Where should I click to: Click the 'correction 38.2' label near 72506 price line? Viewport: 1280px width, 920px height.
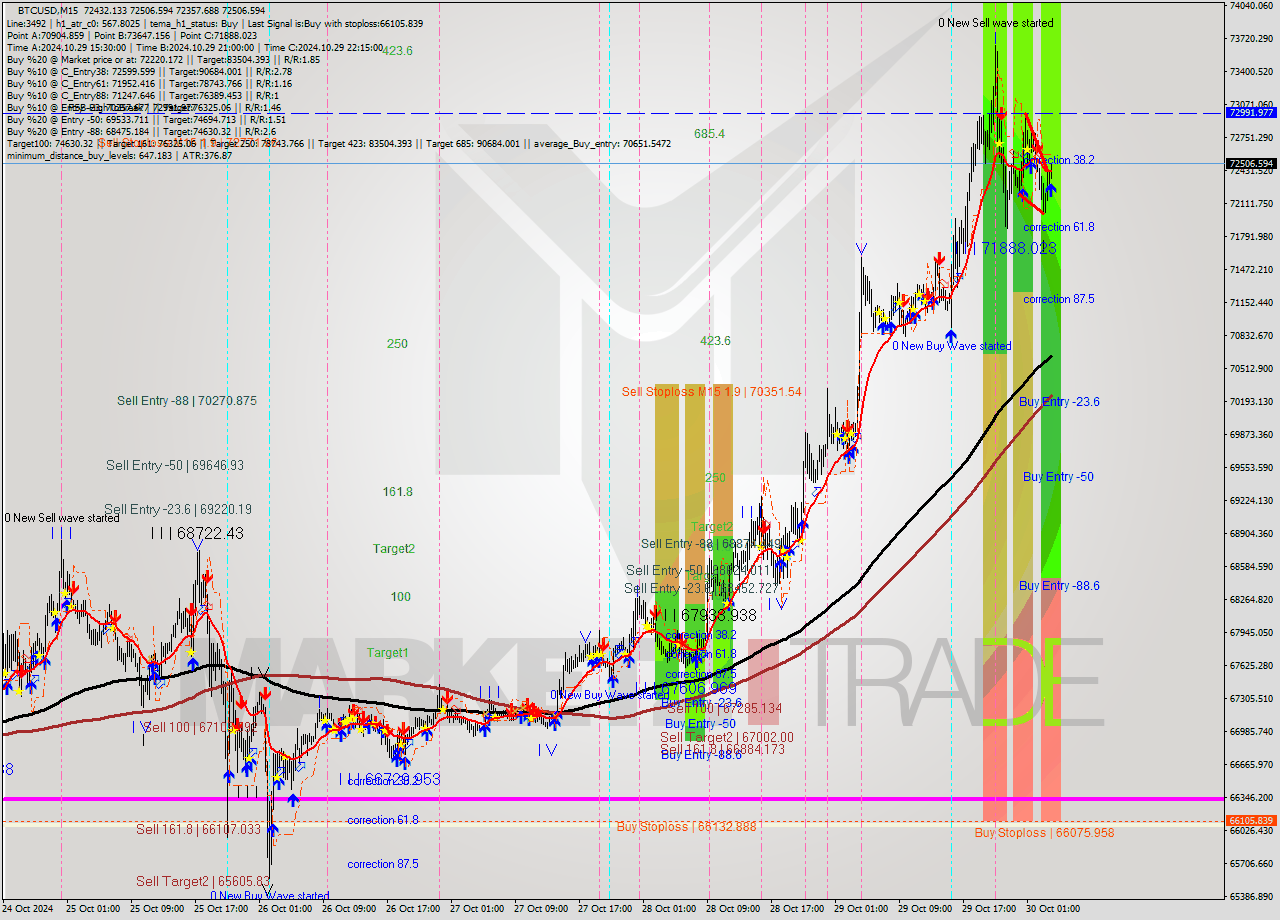point(1059,160)
